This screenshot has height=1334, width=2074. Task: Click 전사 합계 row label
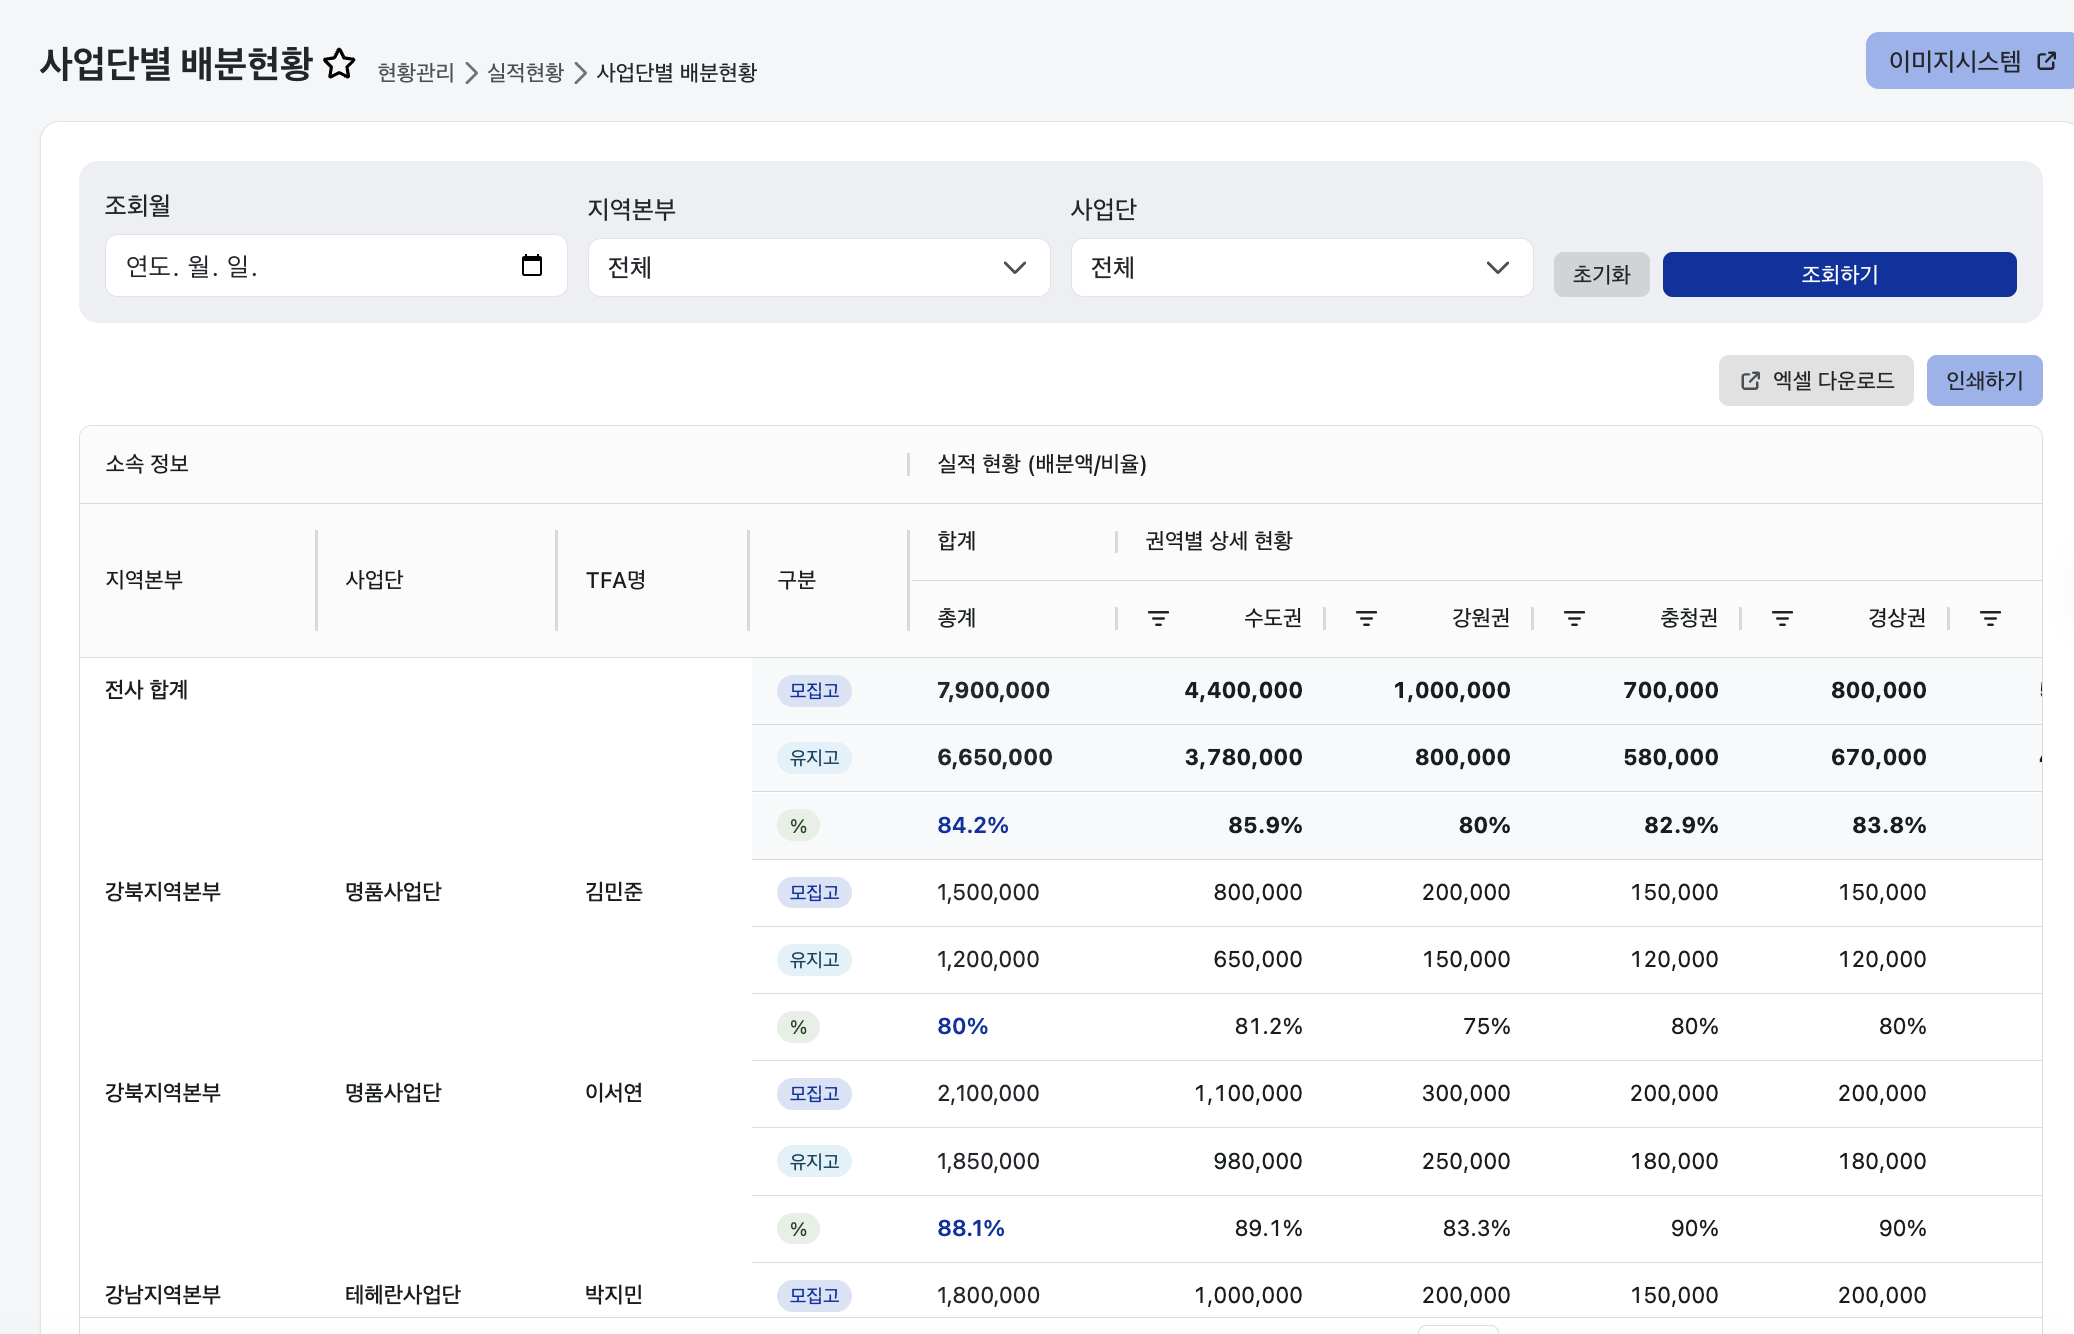click(146, 690)
